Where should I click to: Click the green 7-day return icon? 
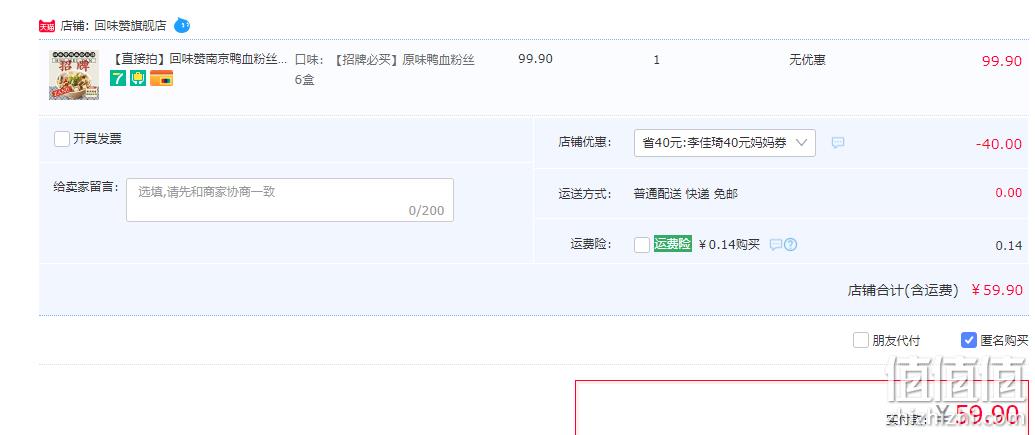(x=117, y=79)
